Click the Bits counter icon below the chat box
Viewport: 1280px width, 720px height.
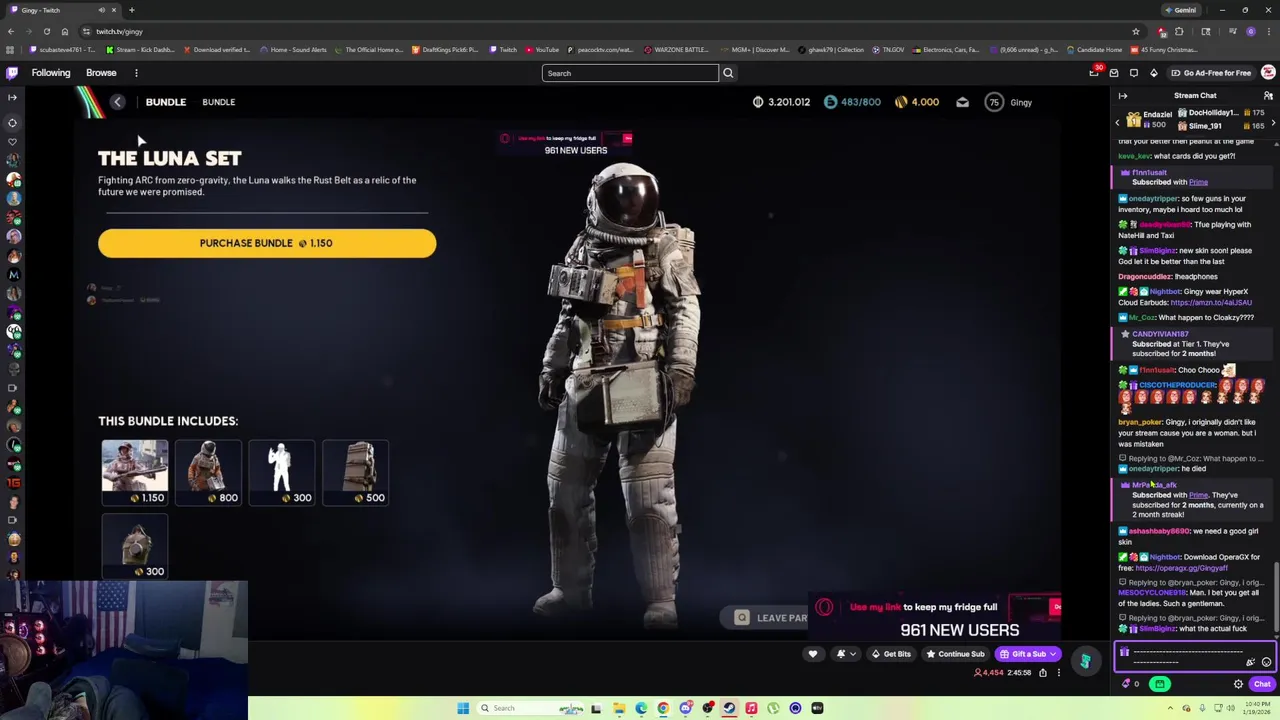point(1128,684)
